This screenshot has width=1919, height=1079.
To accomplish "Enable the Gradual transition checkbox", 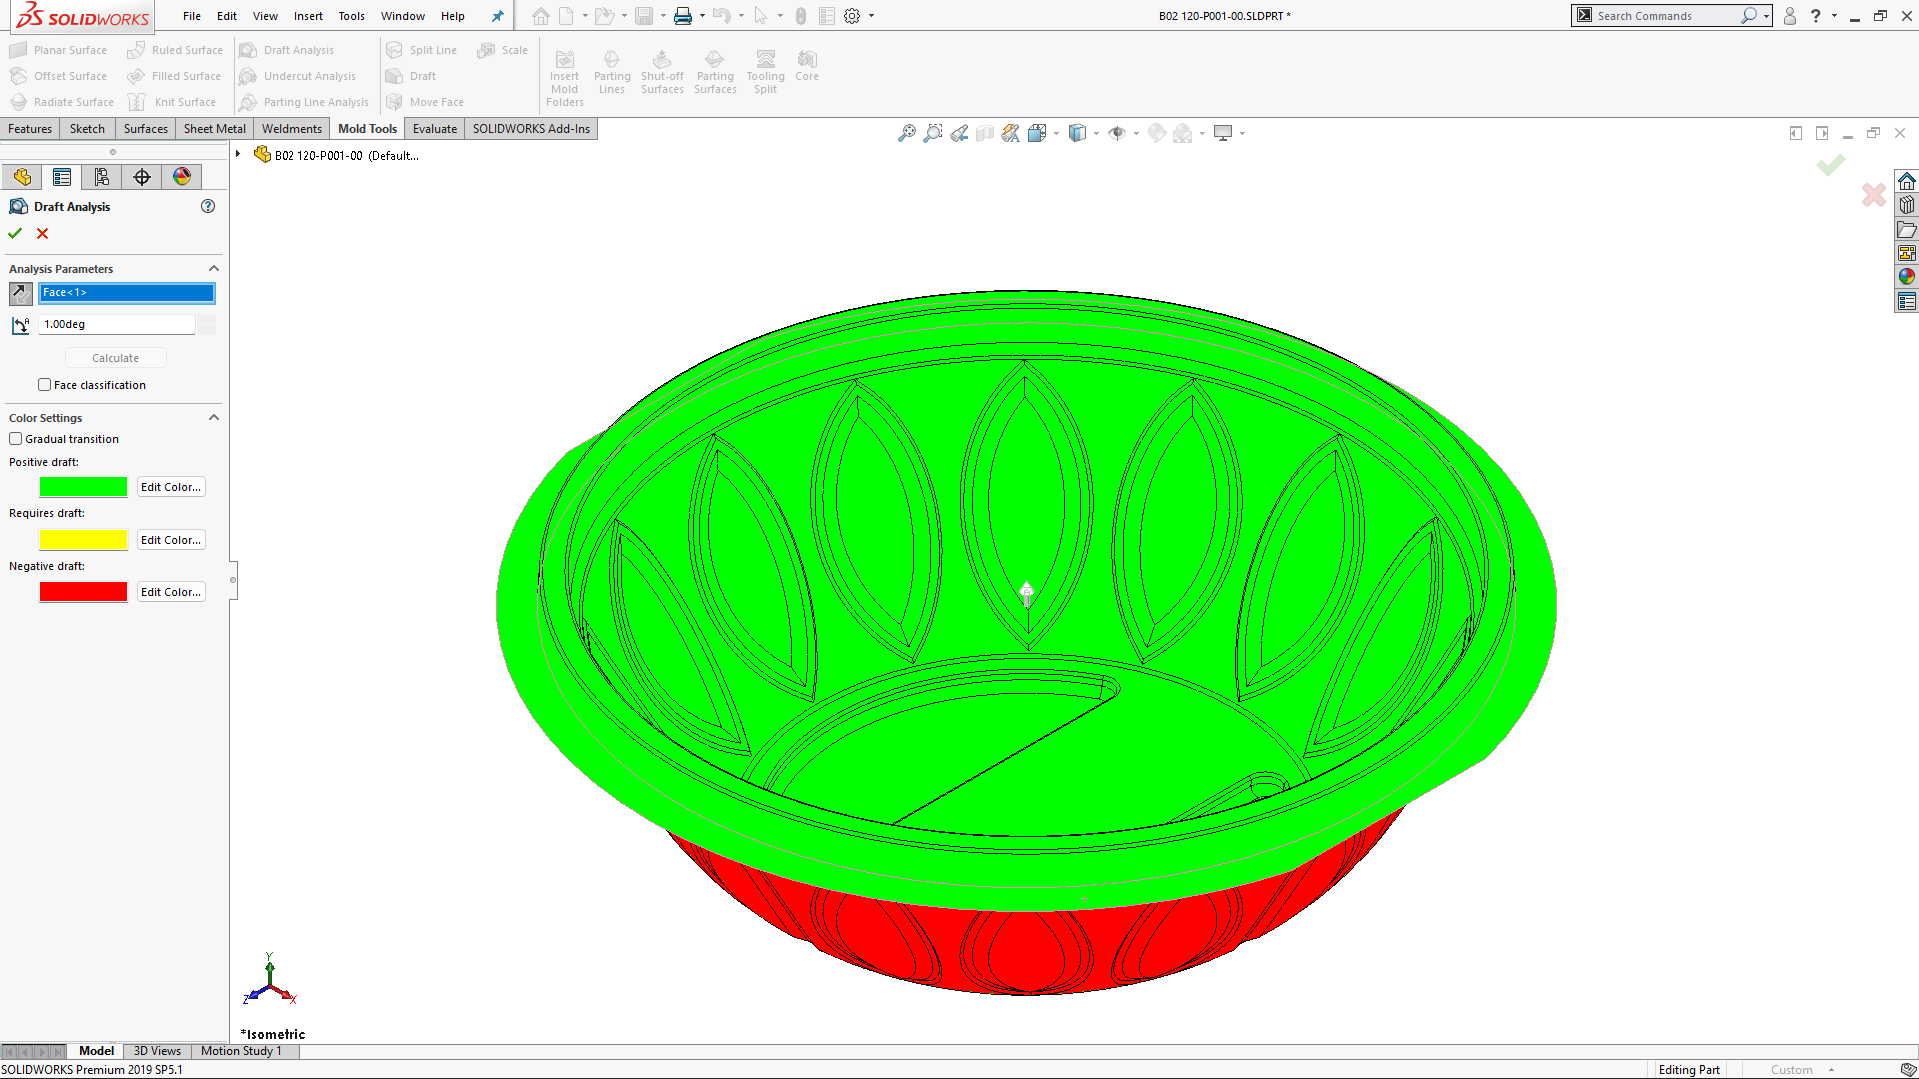I will [16, 439].
